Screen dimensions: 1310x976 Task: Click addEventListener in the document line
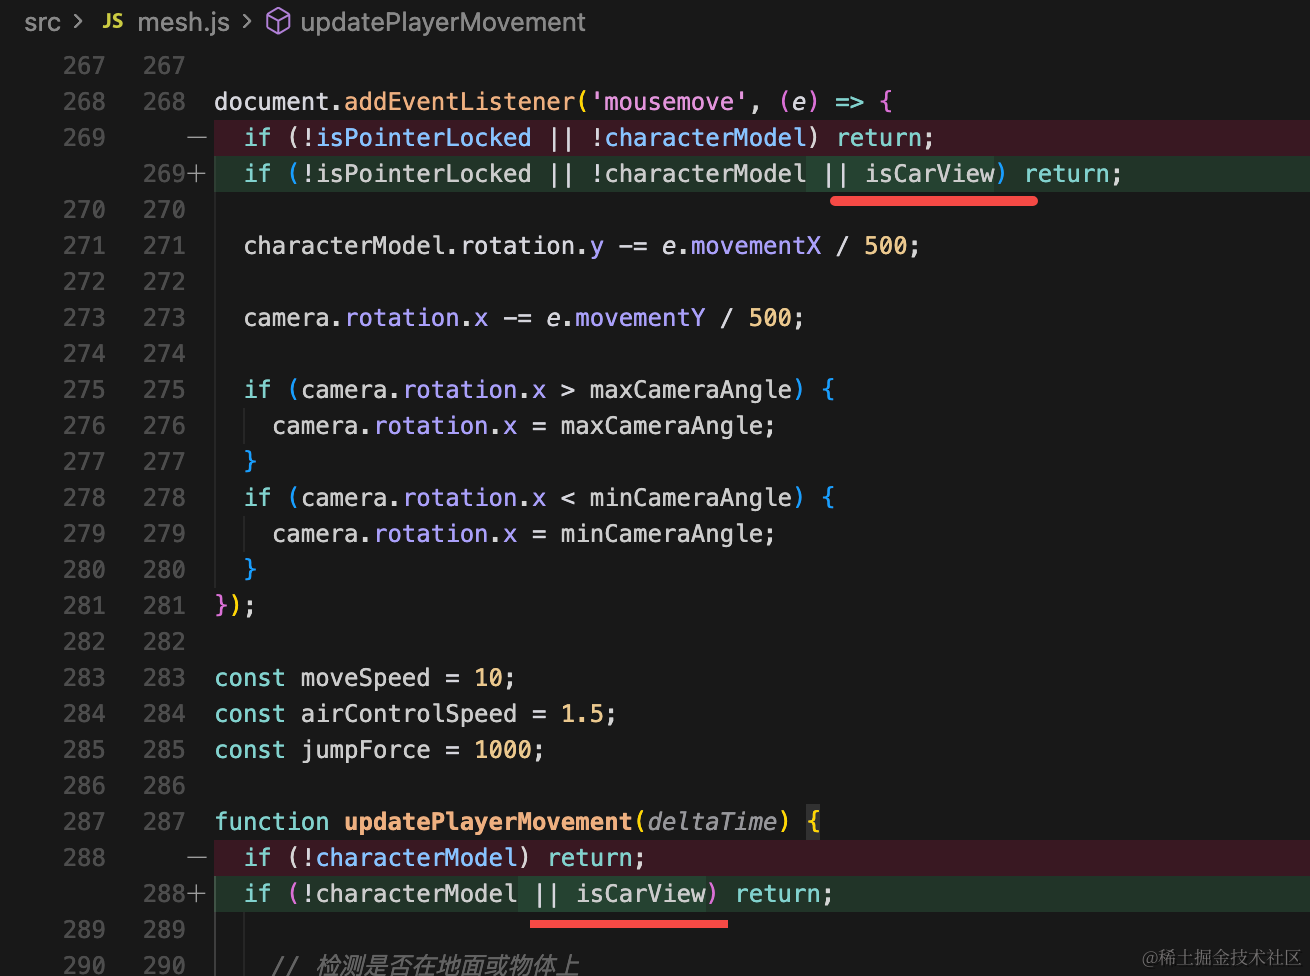pyautogui.click(x=460, y=101)
